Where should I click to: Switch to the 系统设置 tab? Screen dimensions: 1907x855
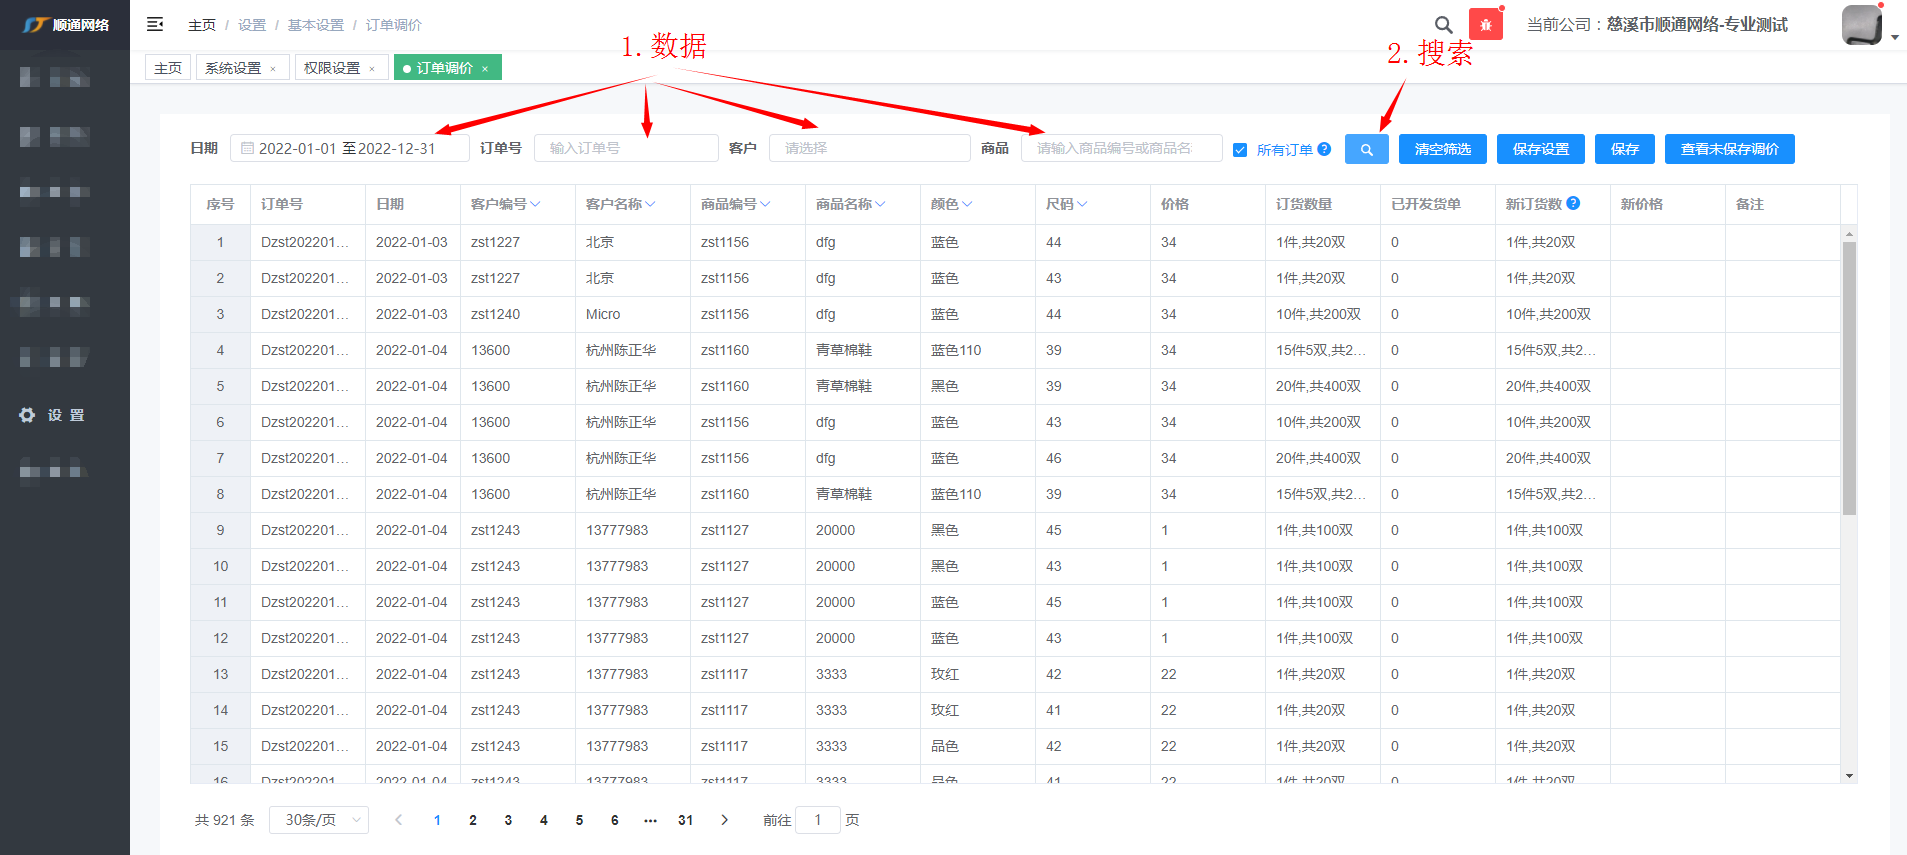(x=233, y=68)
